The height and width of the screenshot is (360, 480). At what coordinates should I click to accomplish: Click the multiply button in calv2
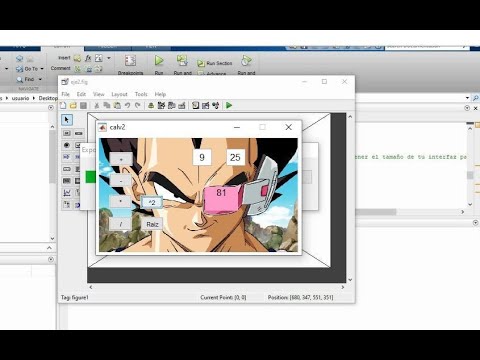click(120, 202)
